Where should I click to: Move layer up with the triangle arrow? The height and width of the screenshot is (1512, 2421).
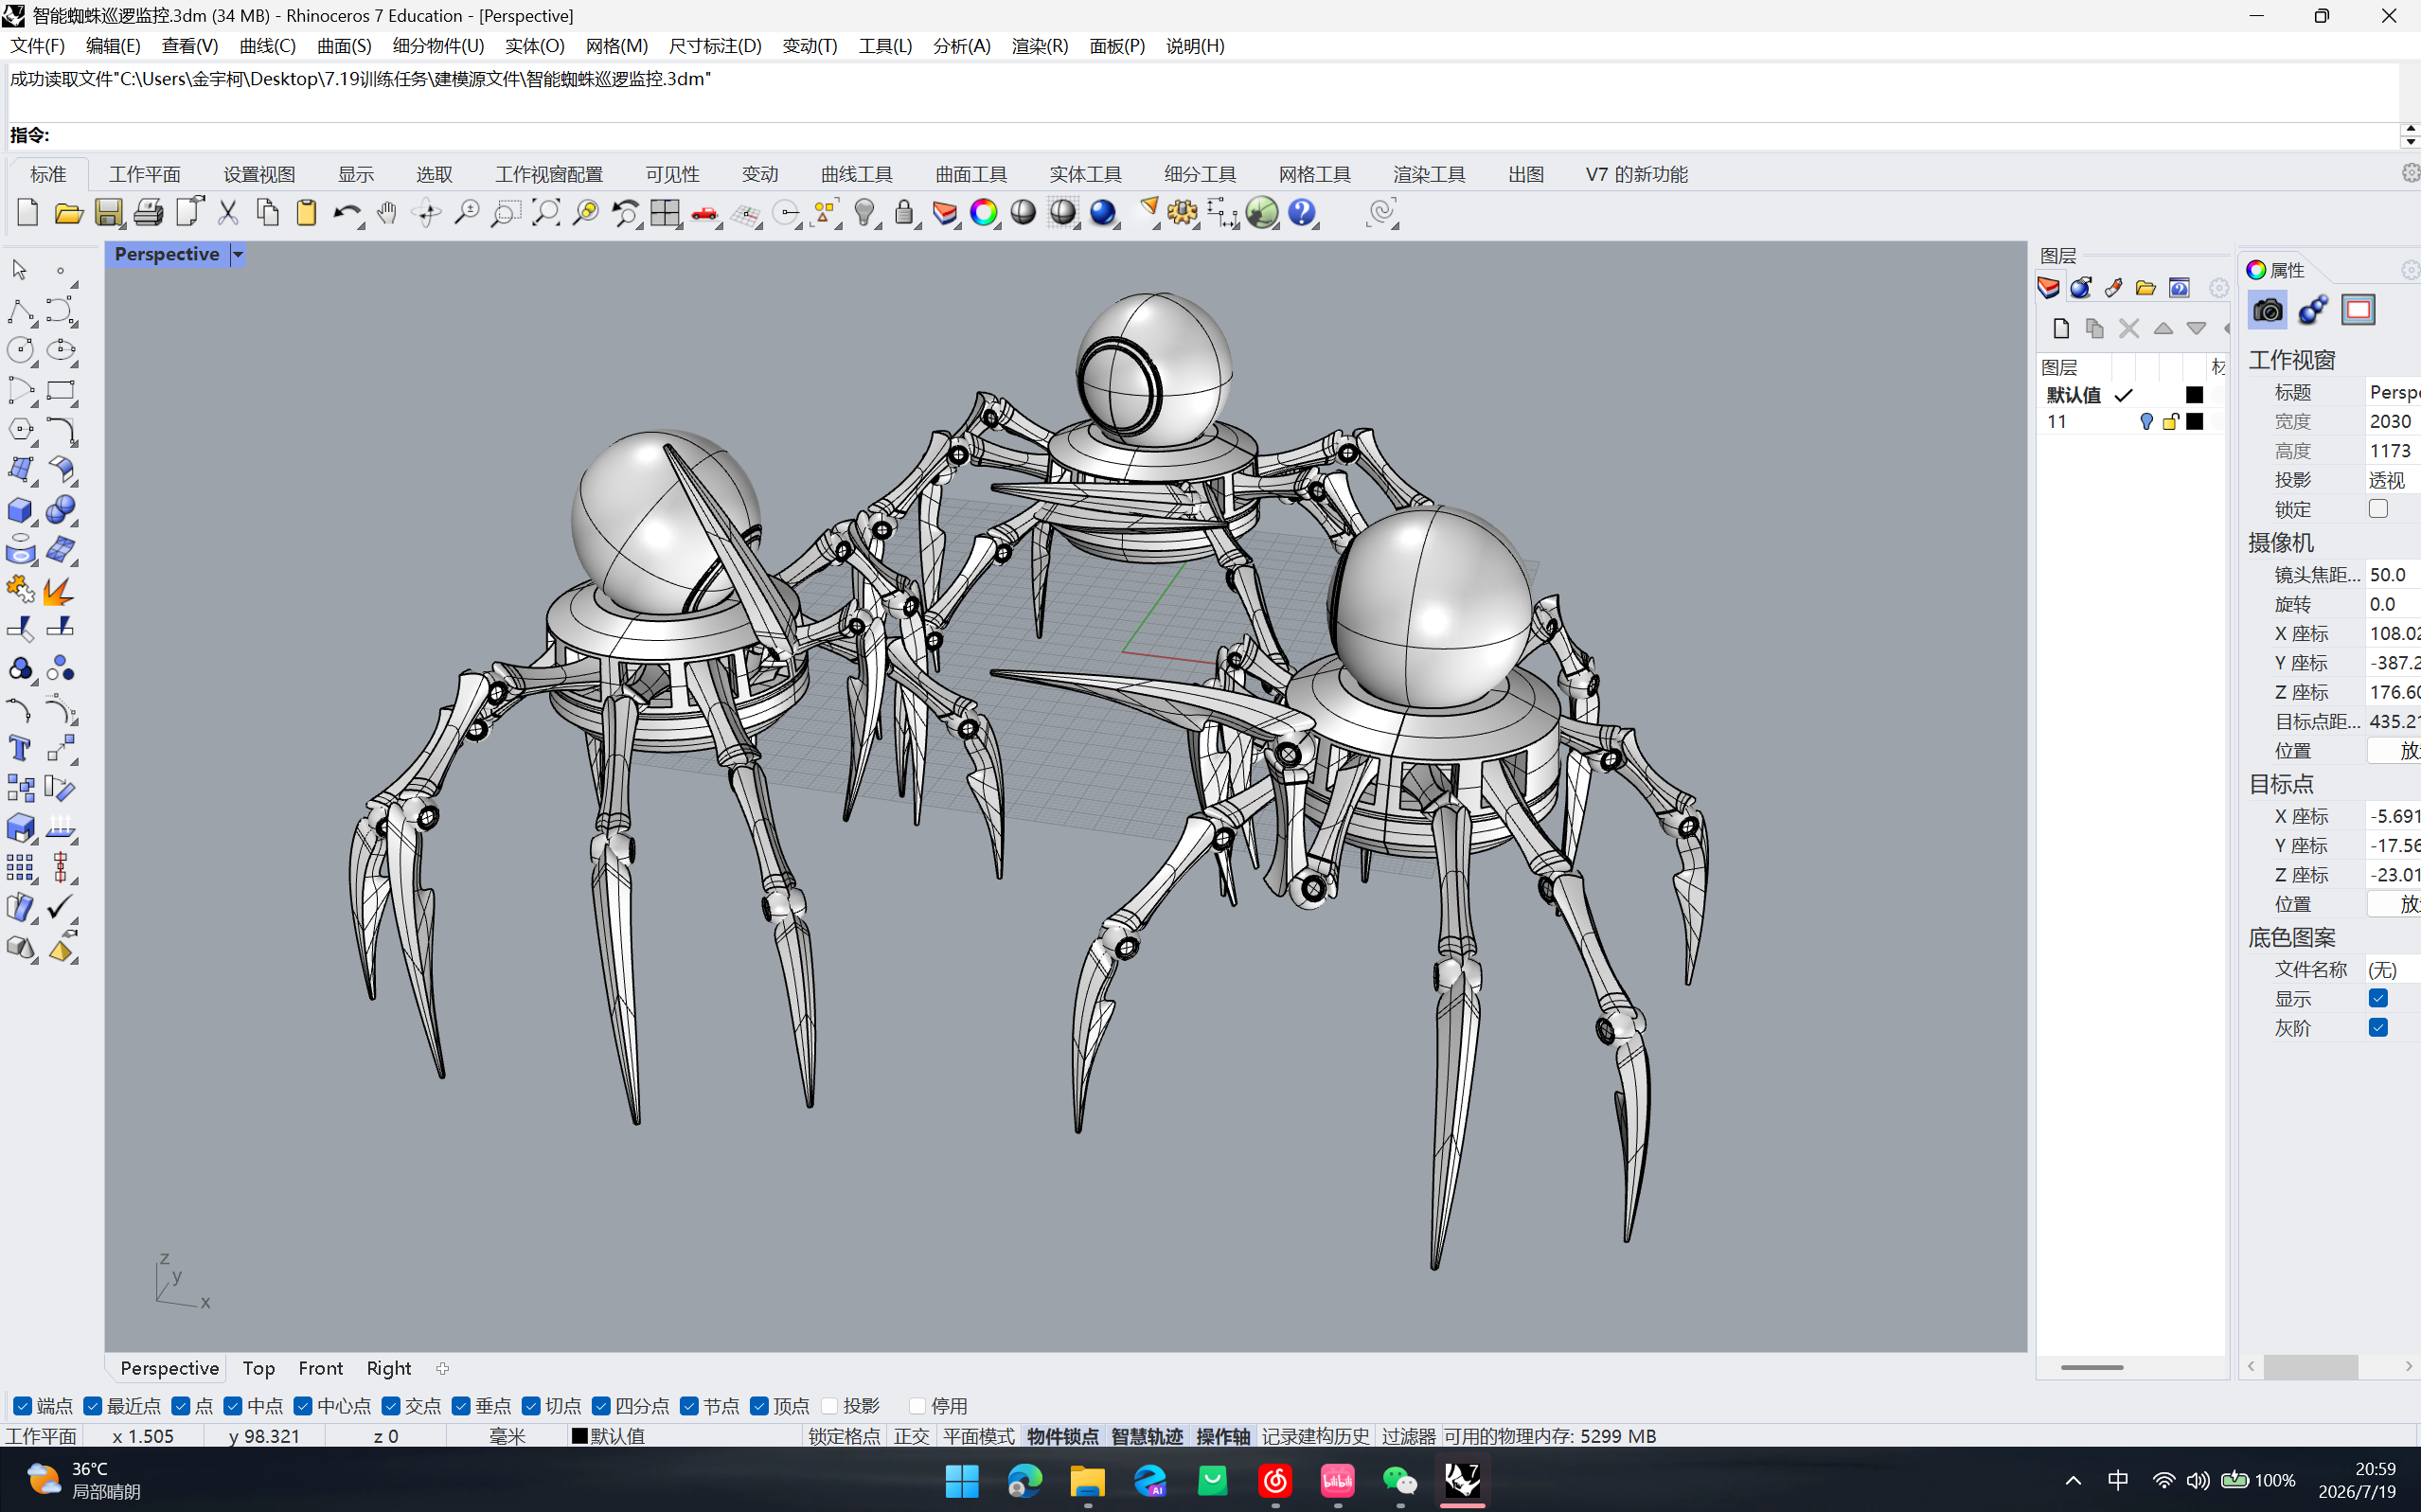click(x=2163, y=328)
